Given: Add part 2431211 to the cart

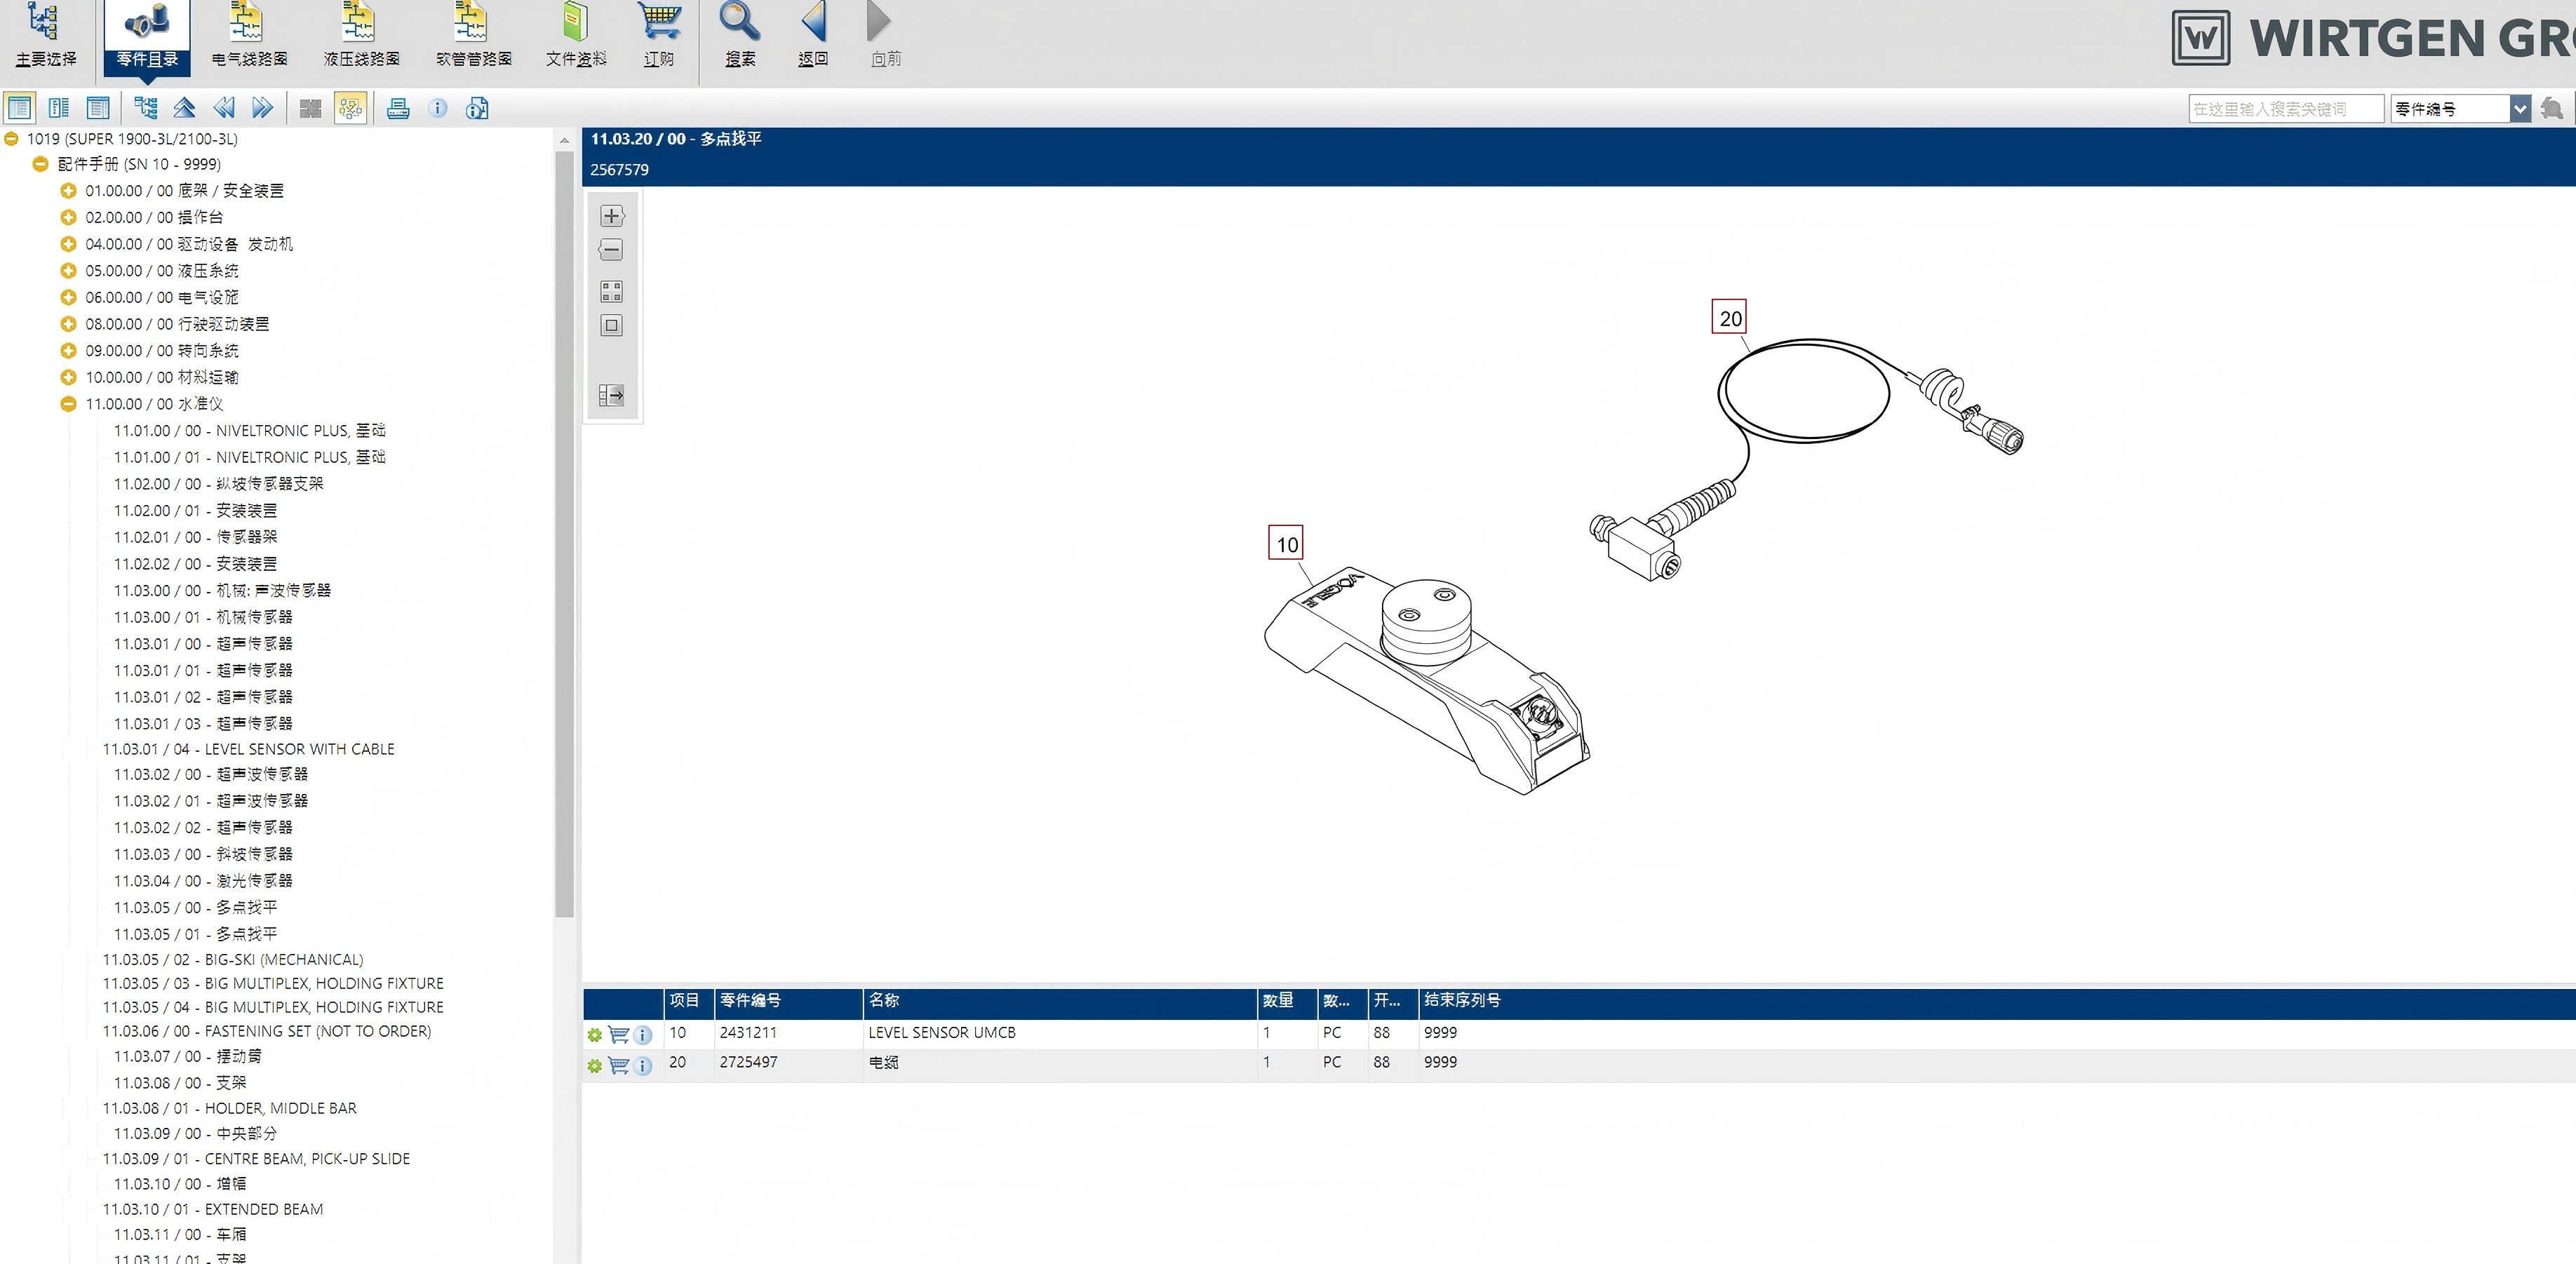Looking at the screenshot, I should 619,1035.
